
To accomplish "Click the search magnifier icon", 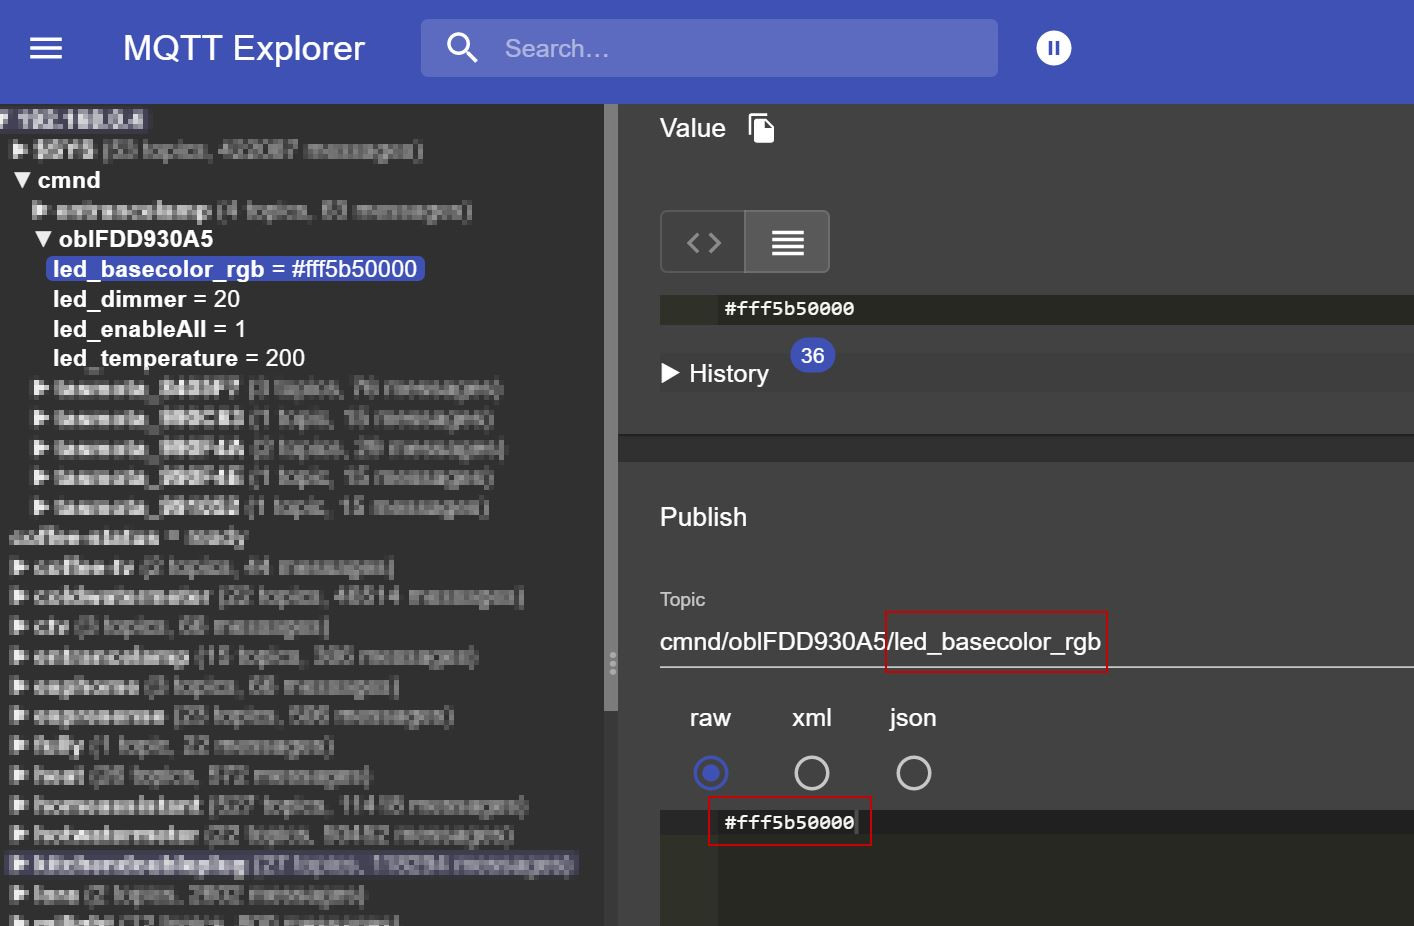I will [x=462, y=48].
